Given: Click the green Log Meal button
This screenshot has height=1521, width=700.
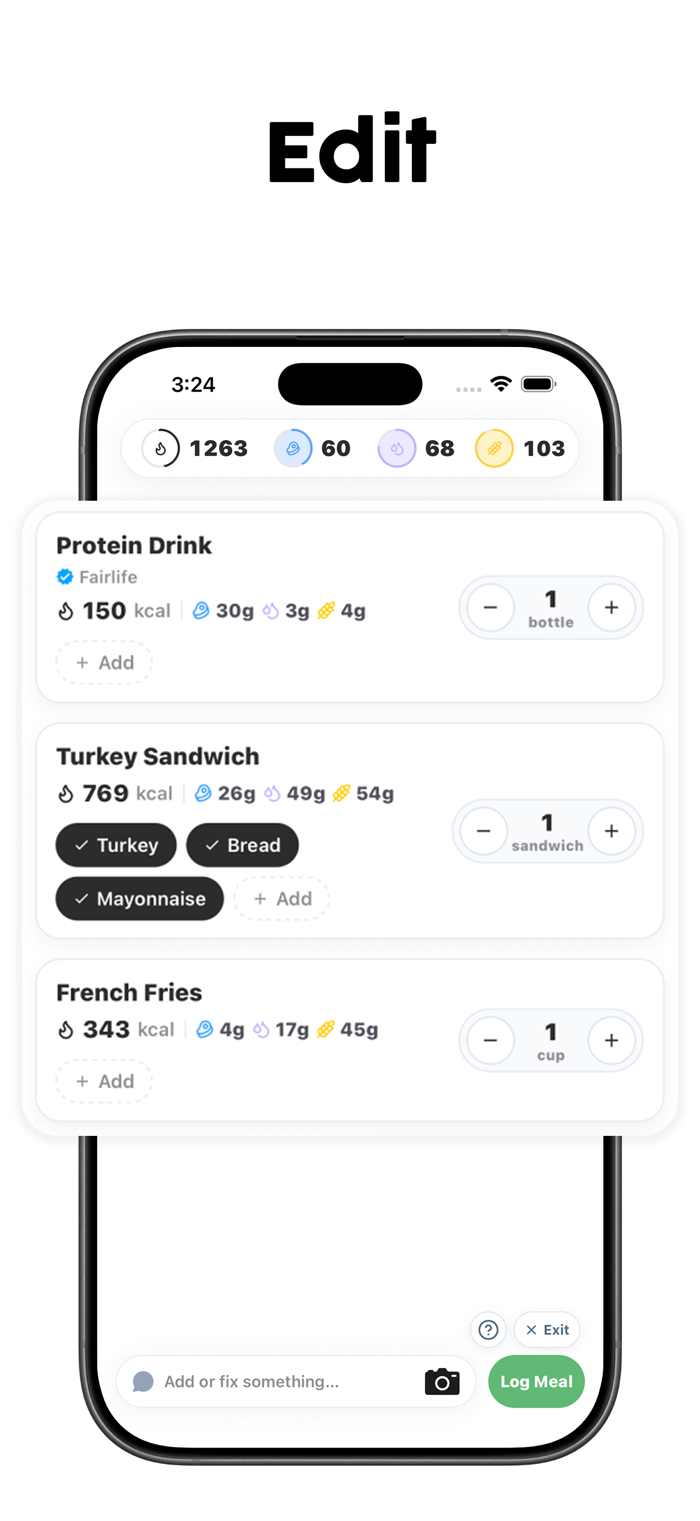Looking at the screenshot, I should click(x=536, y=1381).
